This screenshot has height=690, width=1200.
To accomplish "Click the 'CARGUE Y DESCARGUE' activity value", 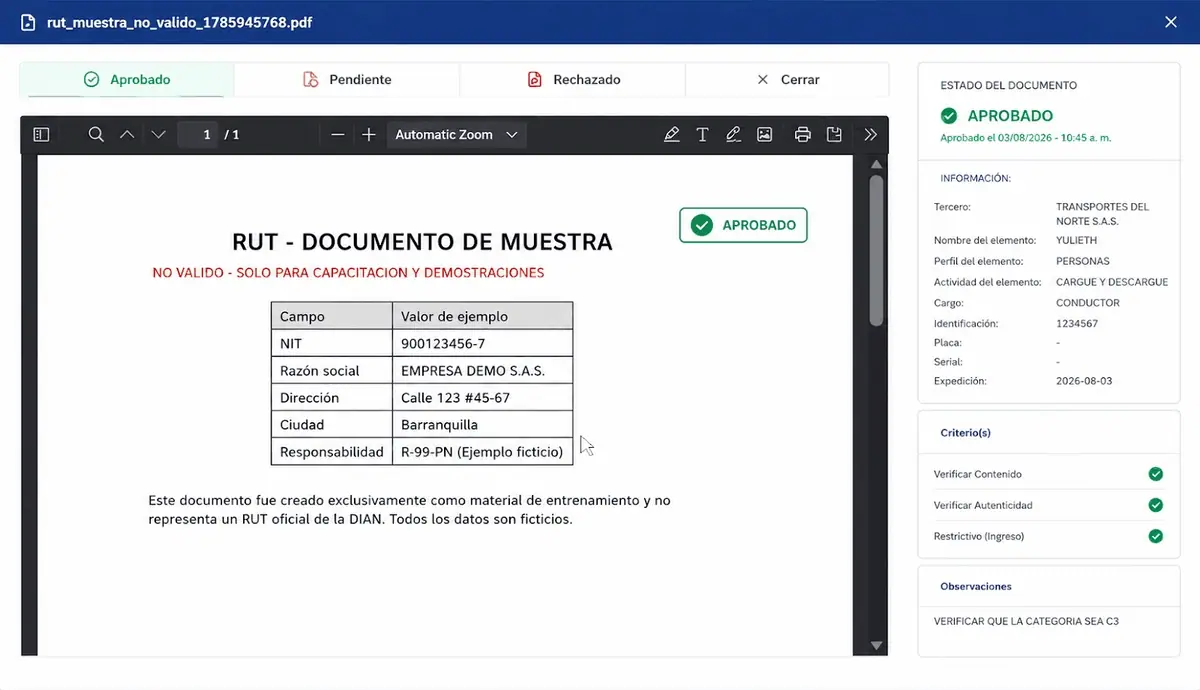I will 1112,282.
